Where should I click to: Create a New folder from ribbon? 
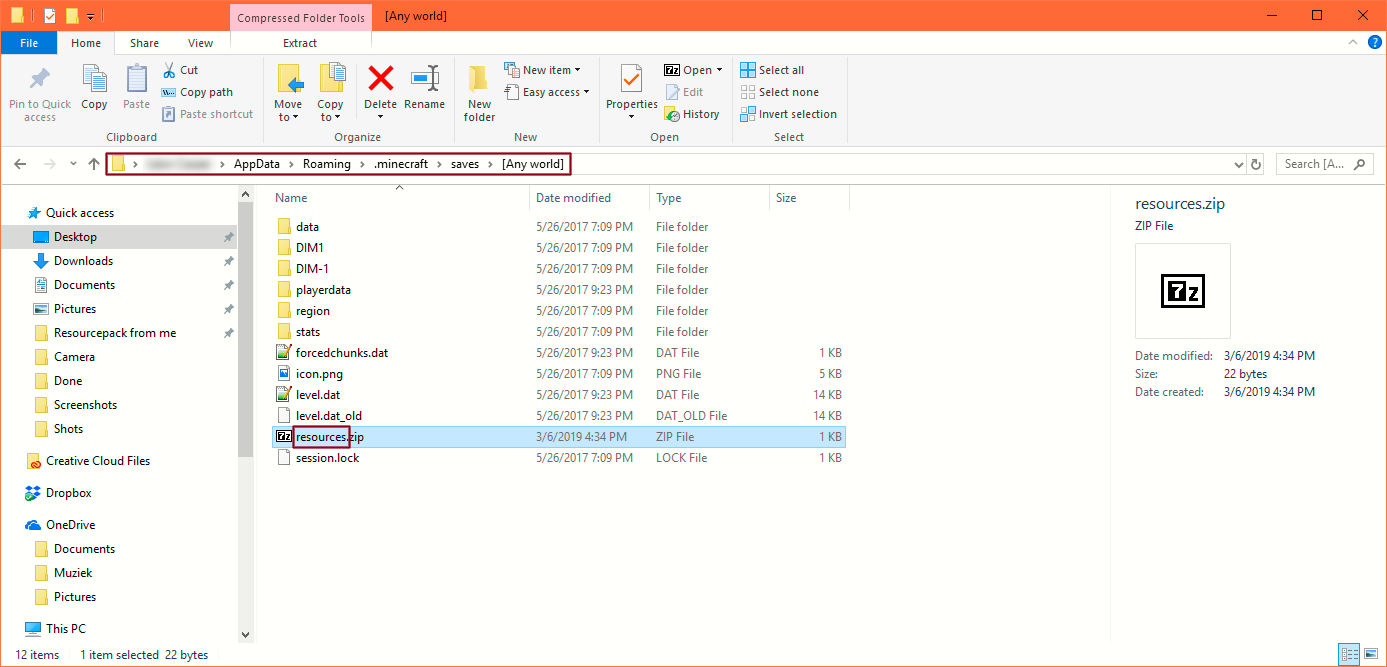pyautogui.click(x=479, y=80)
